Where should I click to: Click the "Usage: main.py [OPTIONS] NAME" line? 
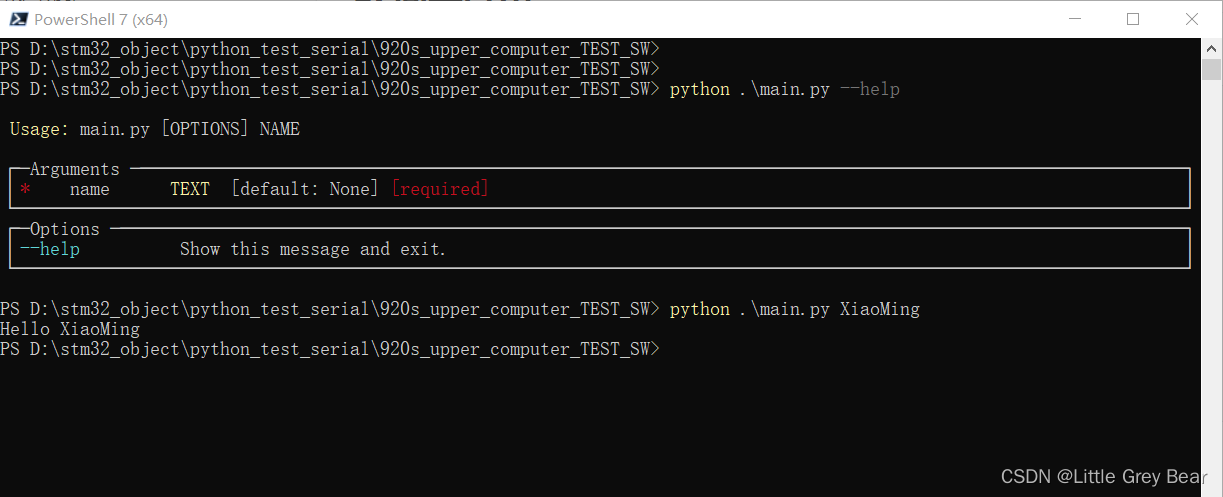(x=155, y=129)
